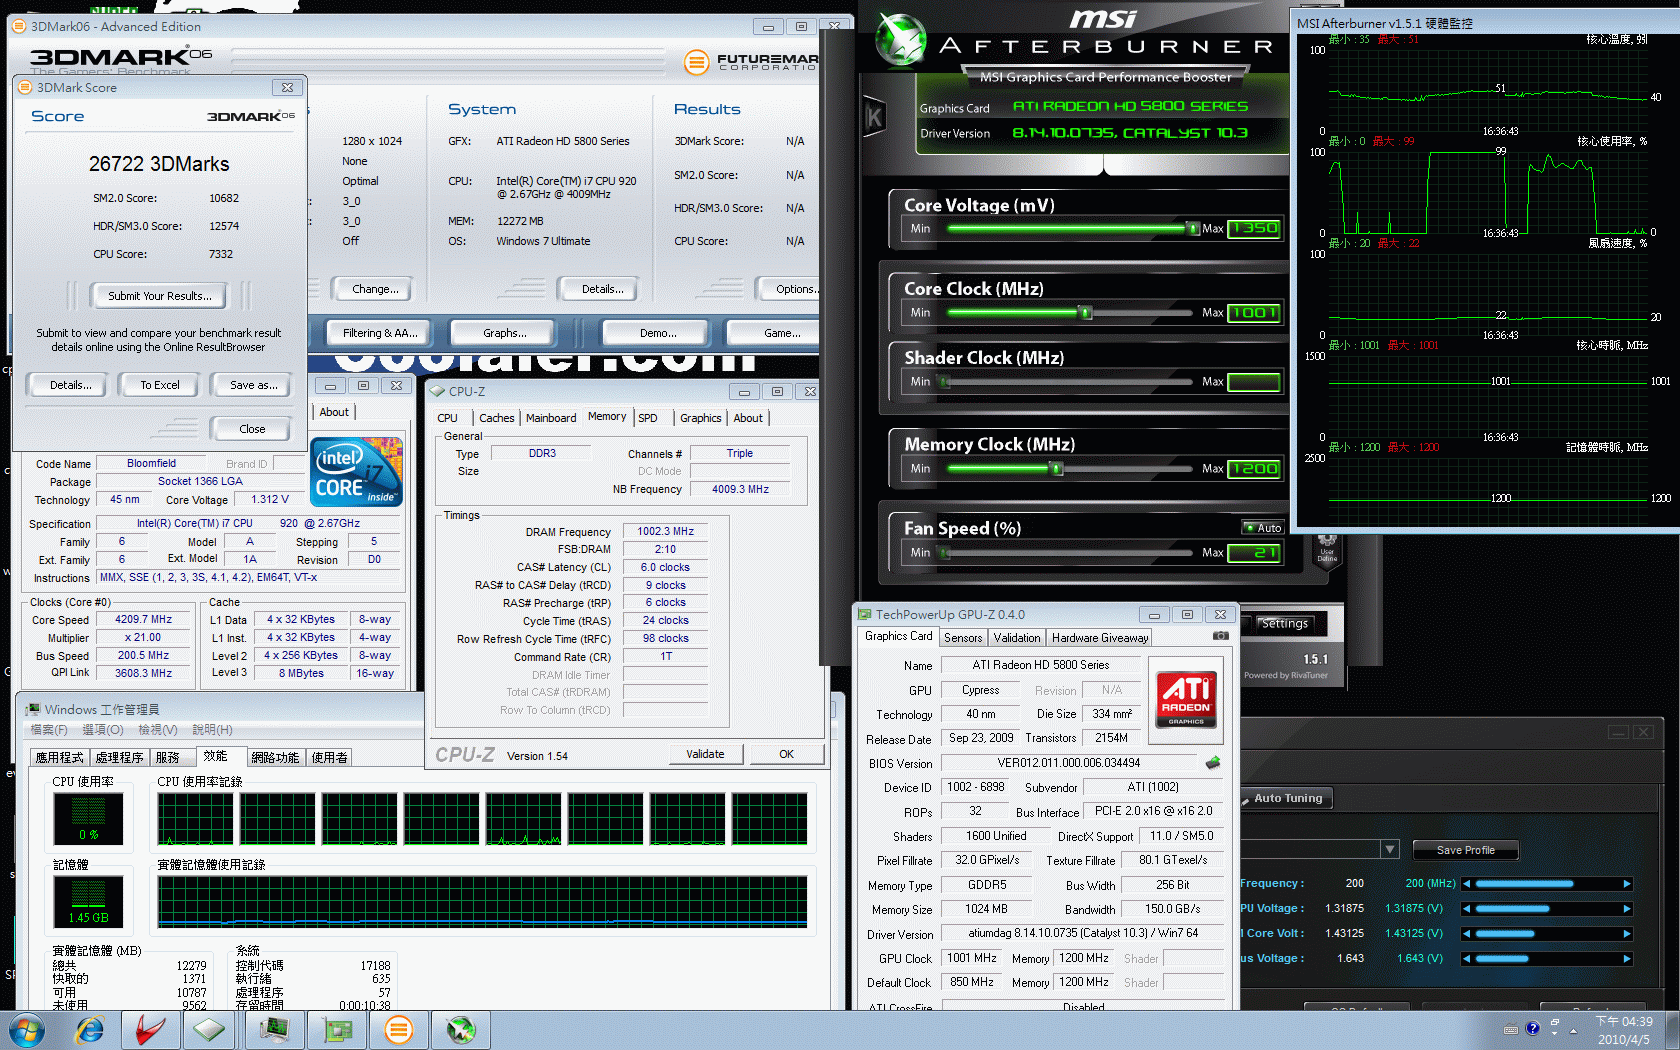
Task: Click the GPU-Z screenshot camera icon
Action: click(1220, 635)
